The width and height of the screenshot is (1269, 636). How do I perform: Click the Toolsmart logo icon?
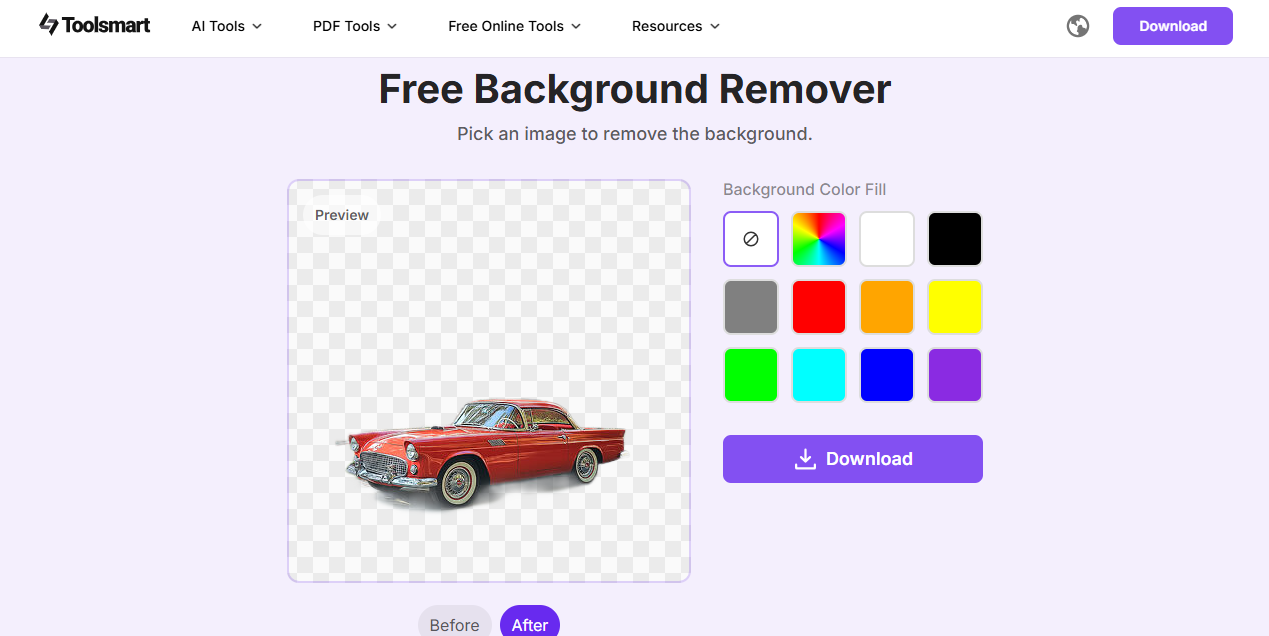pyautogui.click(x=47, y=25)
